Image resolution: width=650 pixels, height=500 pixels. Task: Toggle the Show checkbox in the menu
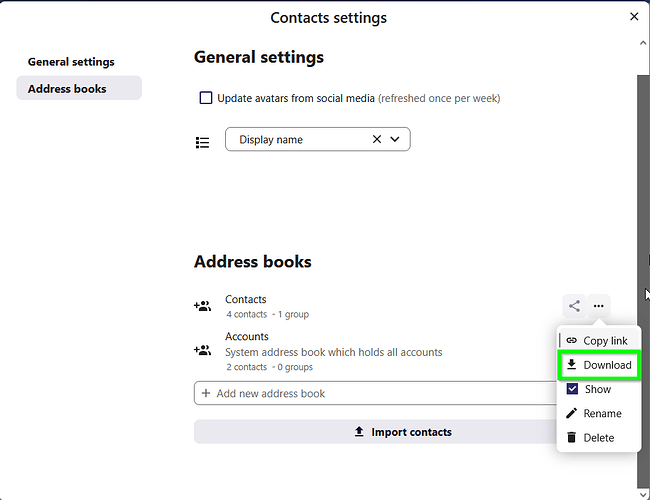(x=572, y=389)
